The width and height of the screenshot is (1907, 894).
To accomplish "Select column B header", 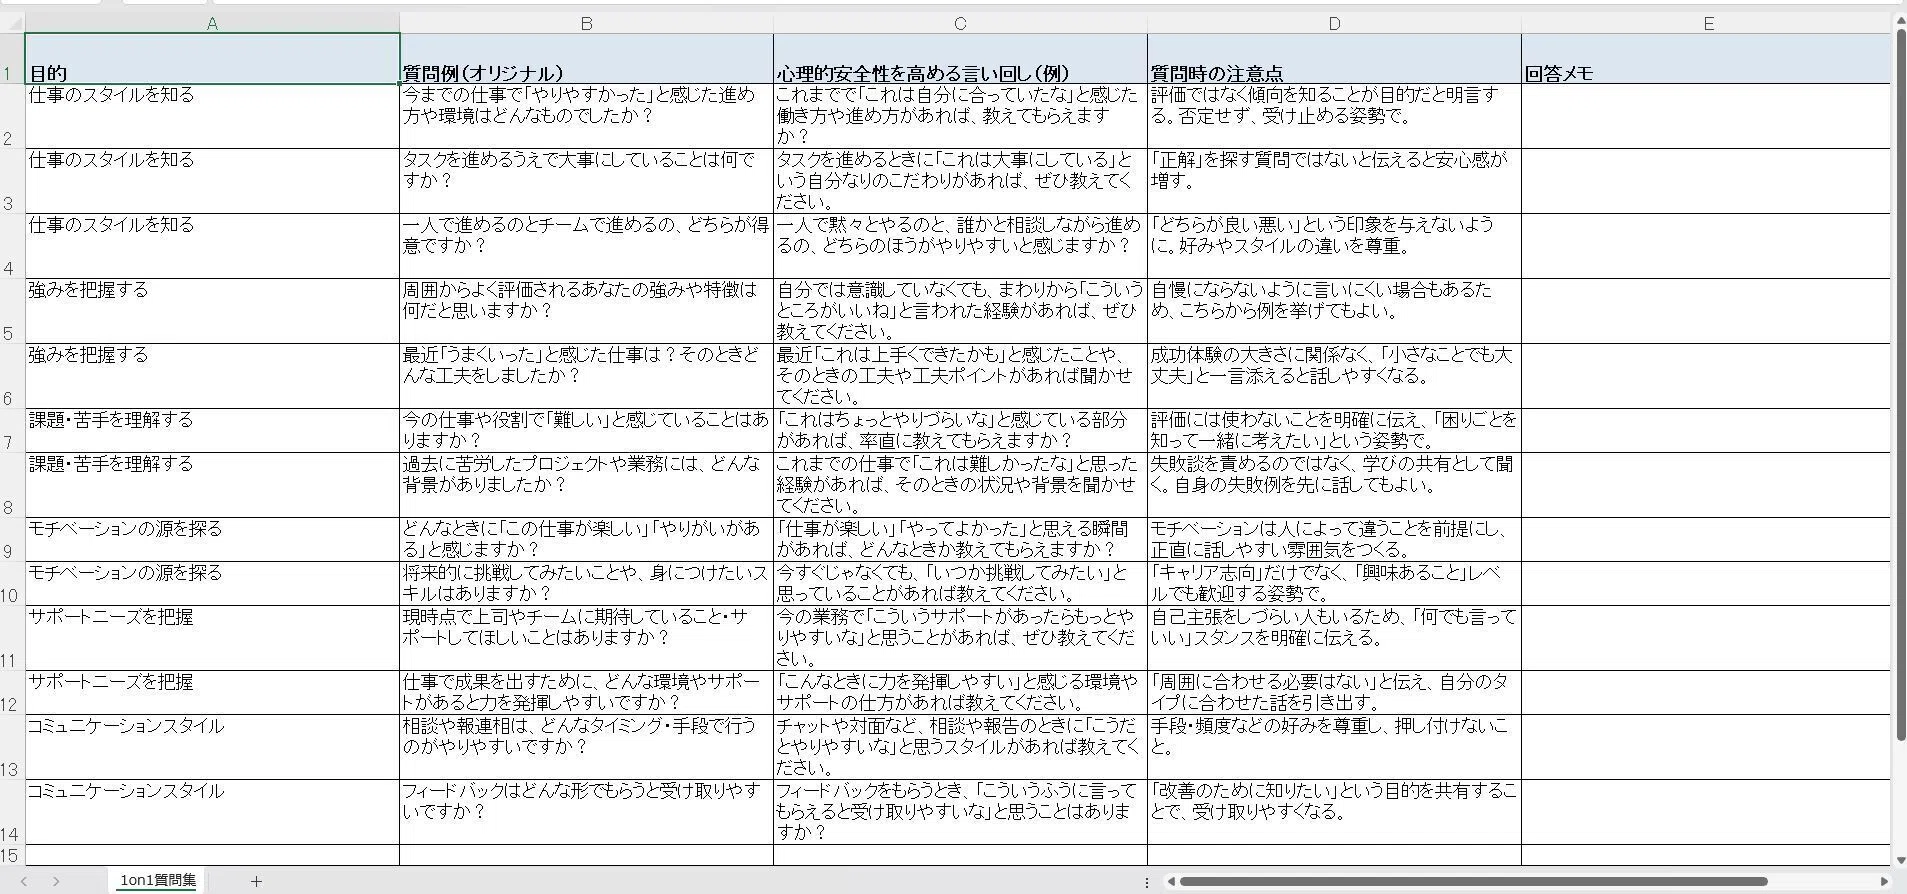I will coord(586,23).
